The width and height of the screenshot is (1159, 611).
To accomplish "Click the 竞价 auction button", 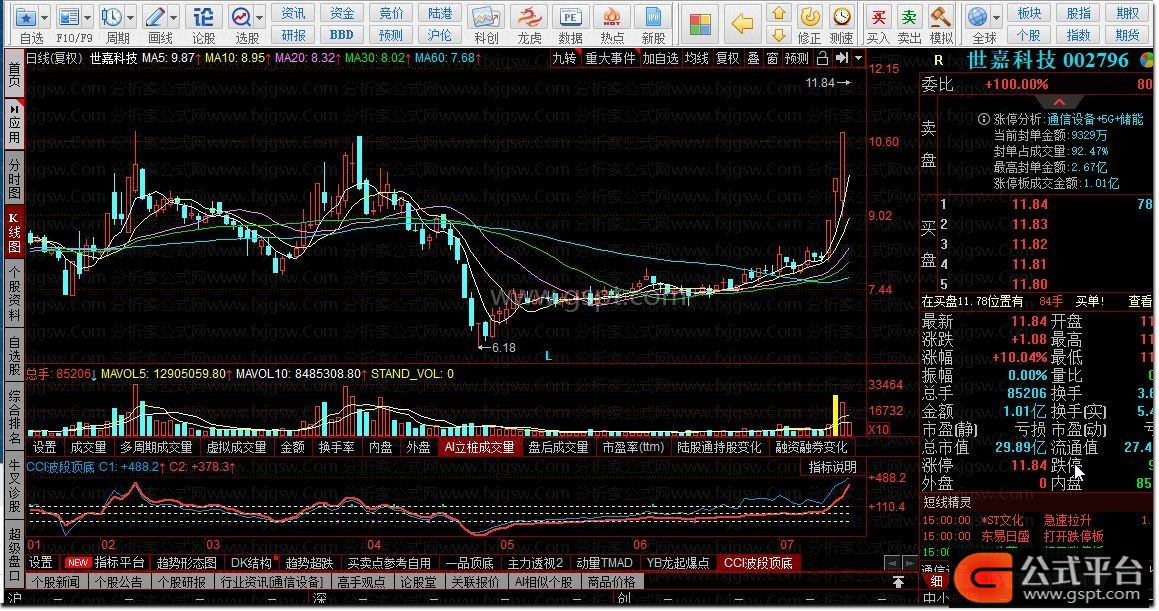I will (390, 13).
